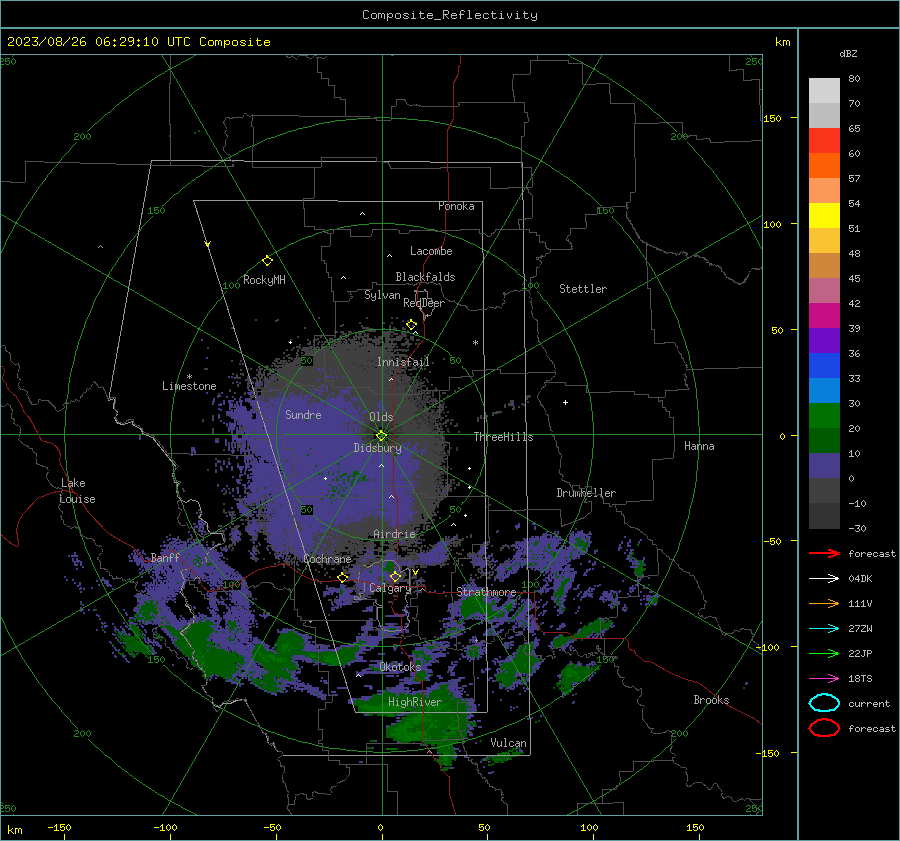Click the Composite_Reflectivity title
This screenshot has height=841, width=900.
point(450,15)
